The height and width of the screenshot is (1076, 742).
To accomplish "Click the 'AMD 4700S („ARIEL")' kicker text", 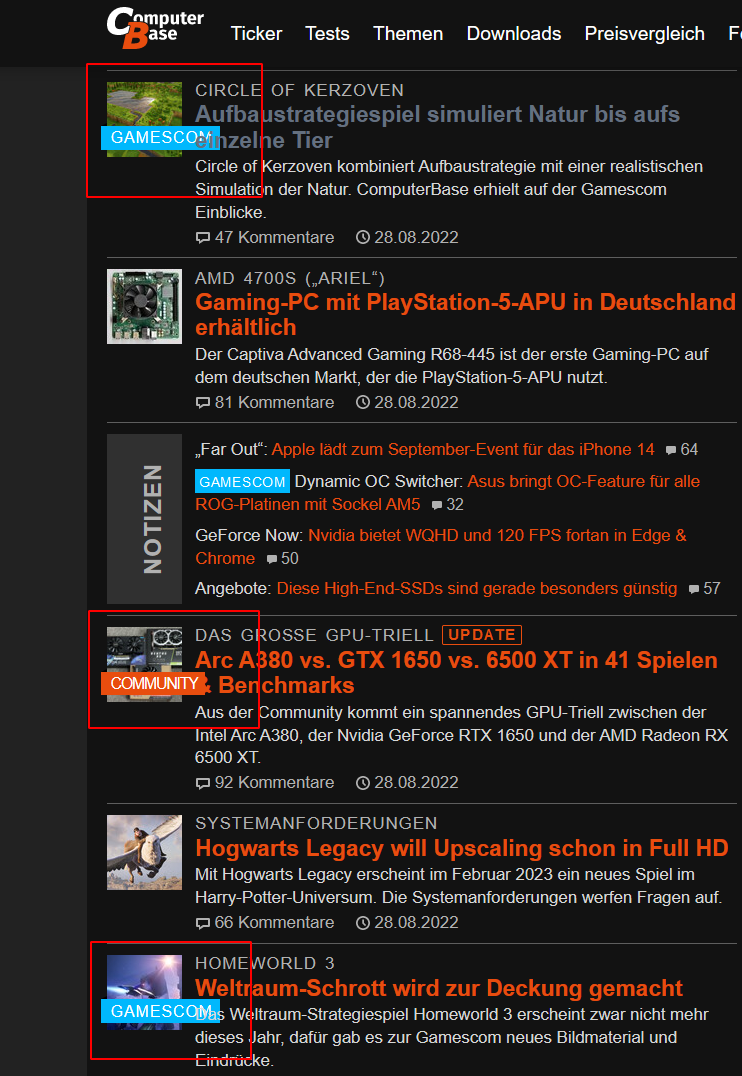I will 290,278.
